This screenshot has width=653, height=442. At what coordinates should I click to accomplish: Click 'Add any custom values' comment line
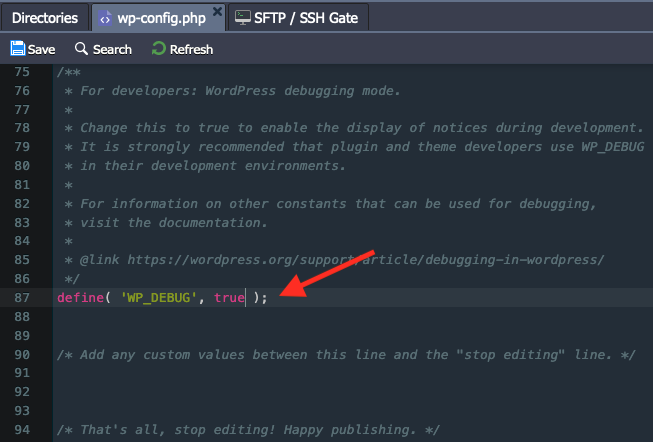coord(346,355)
